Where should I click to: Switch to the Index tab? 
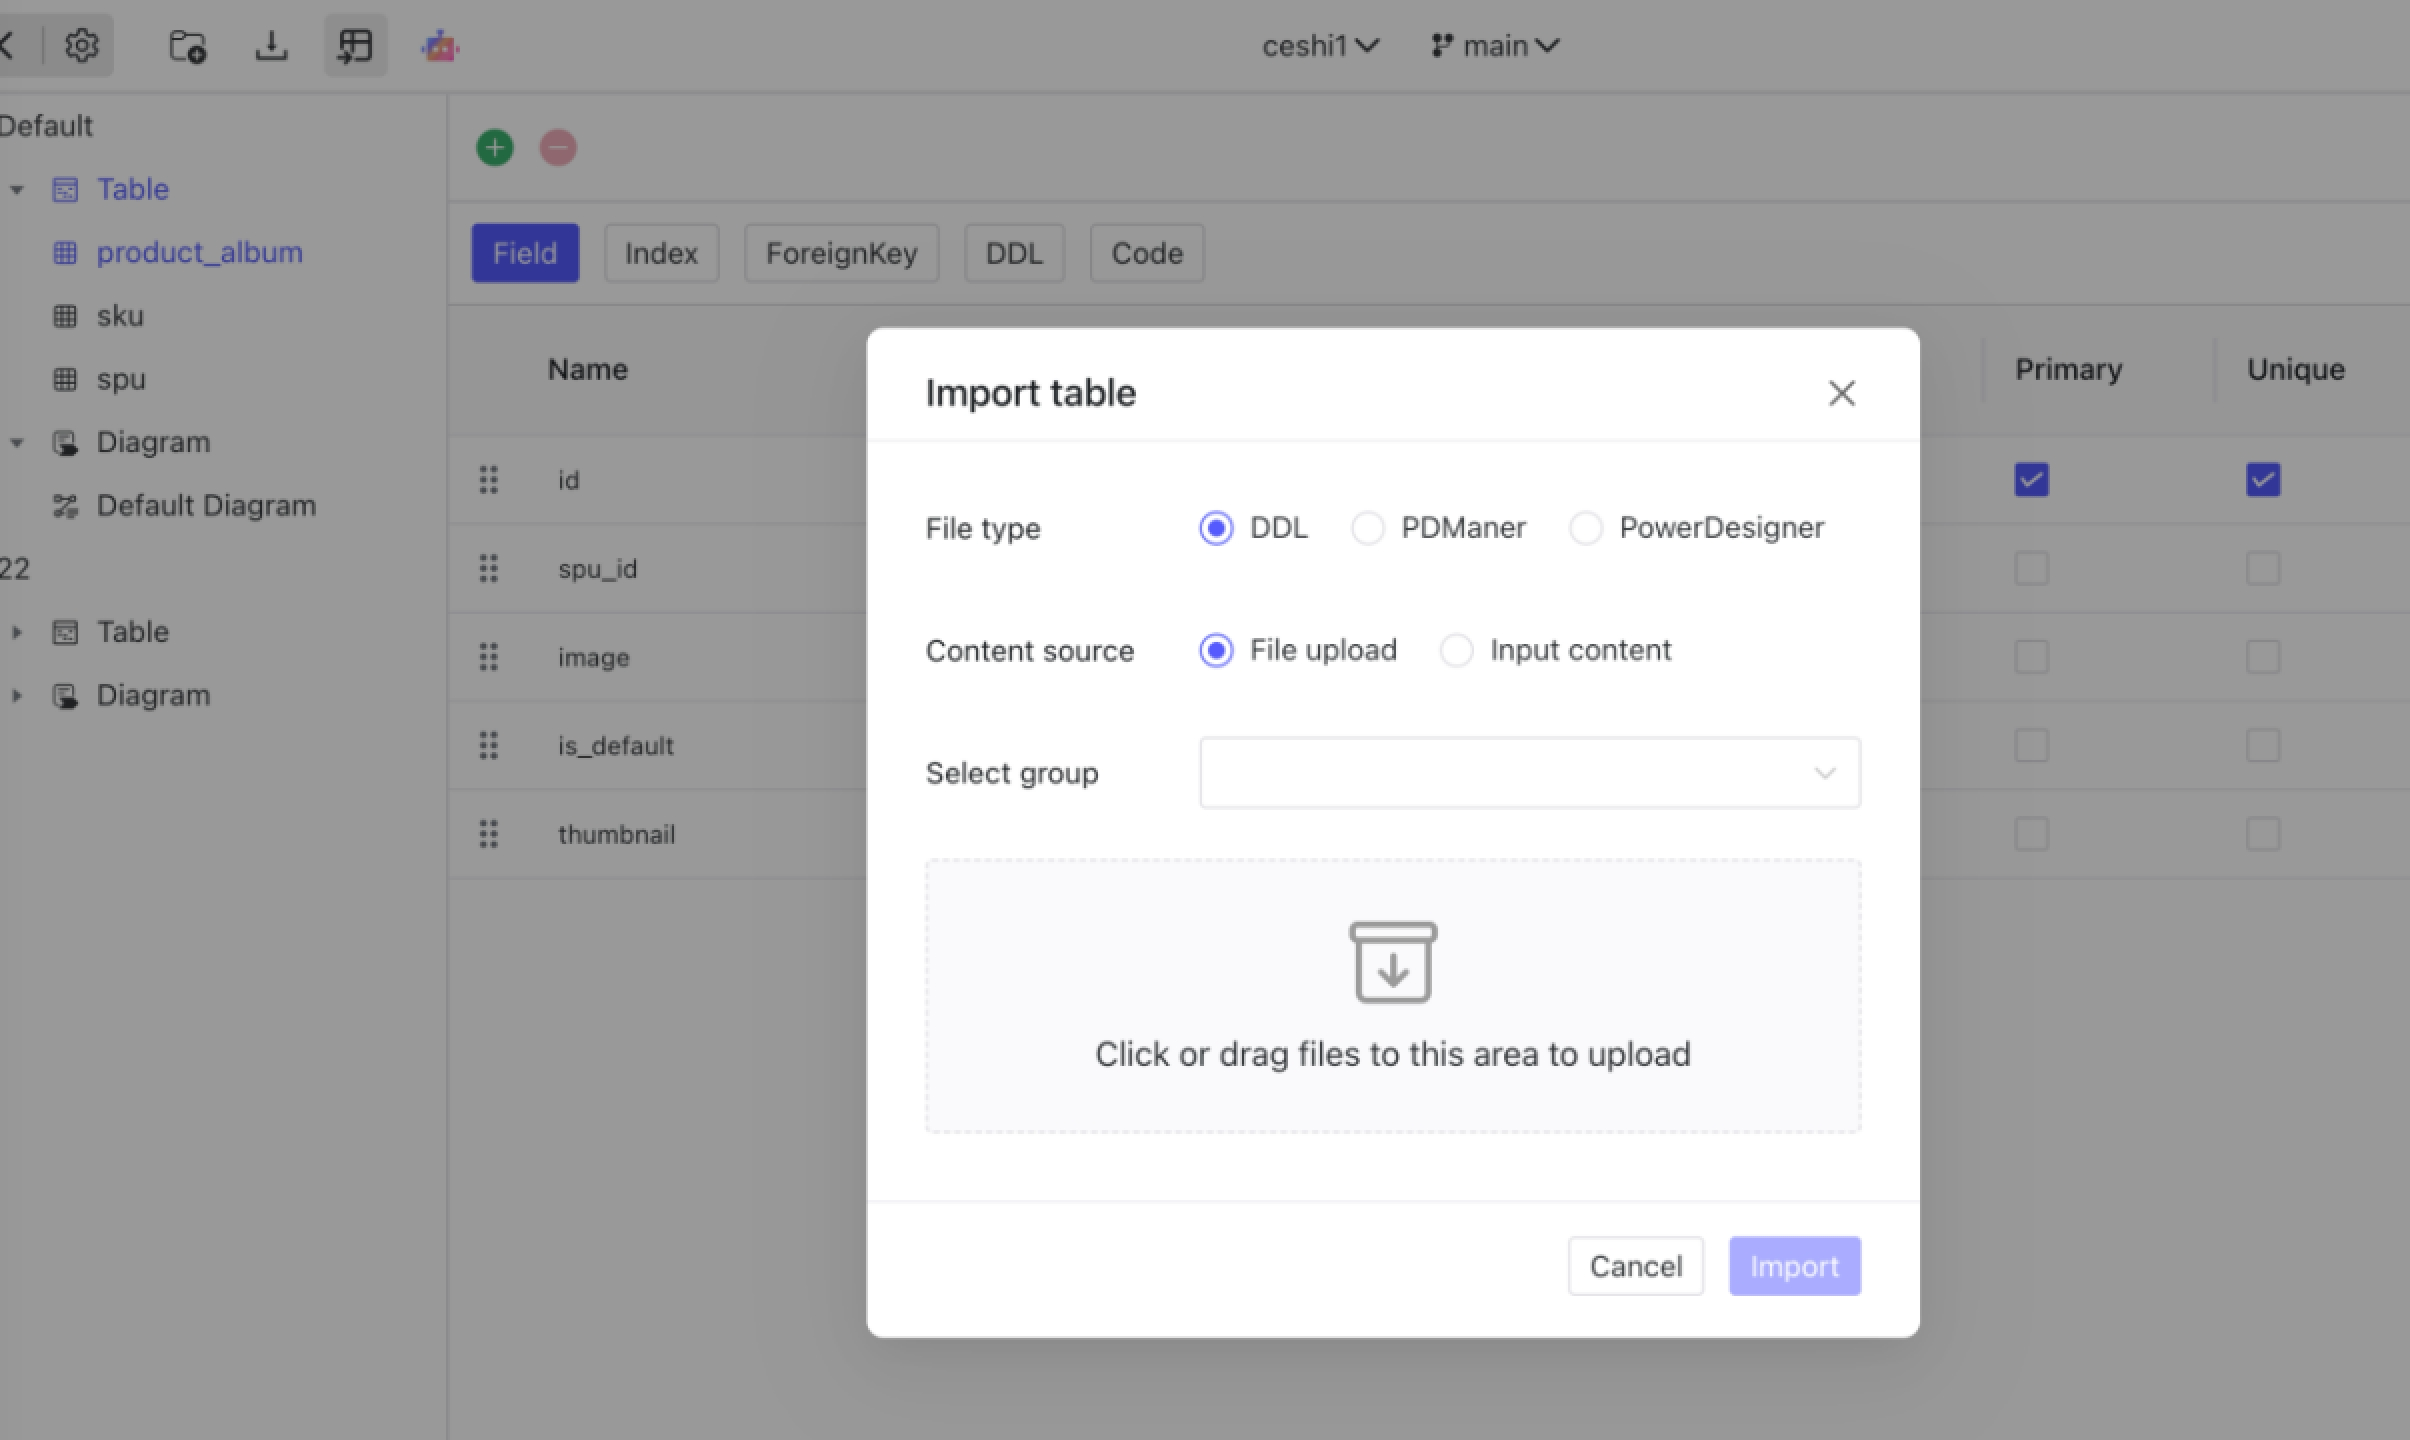coord(660,253)
